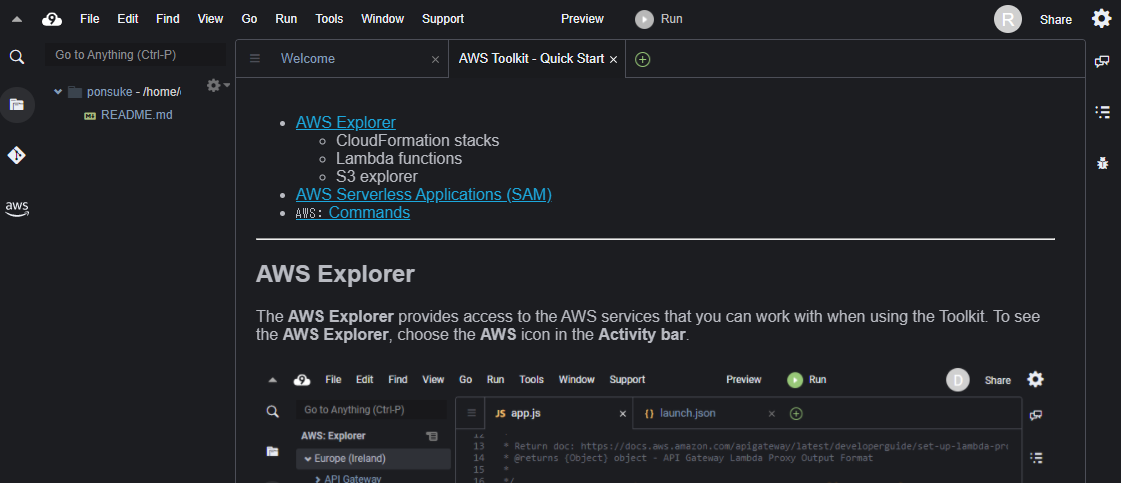Open the Collaborate panel icon
This screenshot has width=1121, height=483.
point(1102,61)
